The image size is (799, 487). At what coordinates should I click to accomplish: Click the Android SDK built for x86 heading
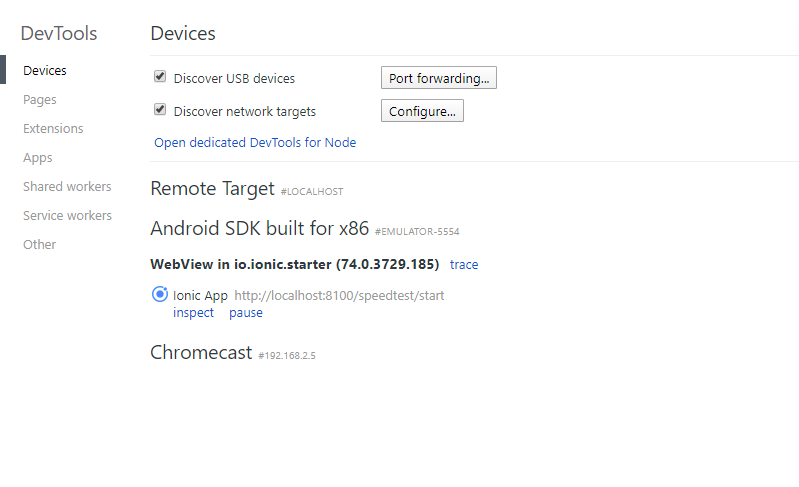[x=259, y=228]
